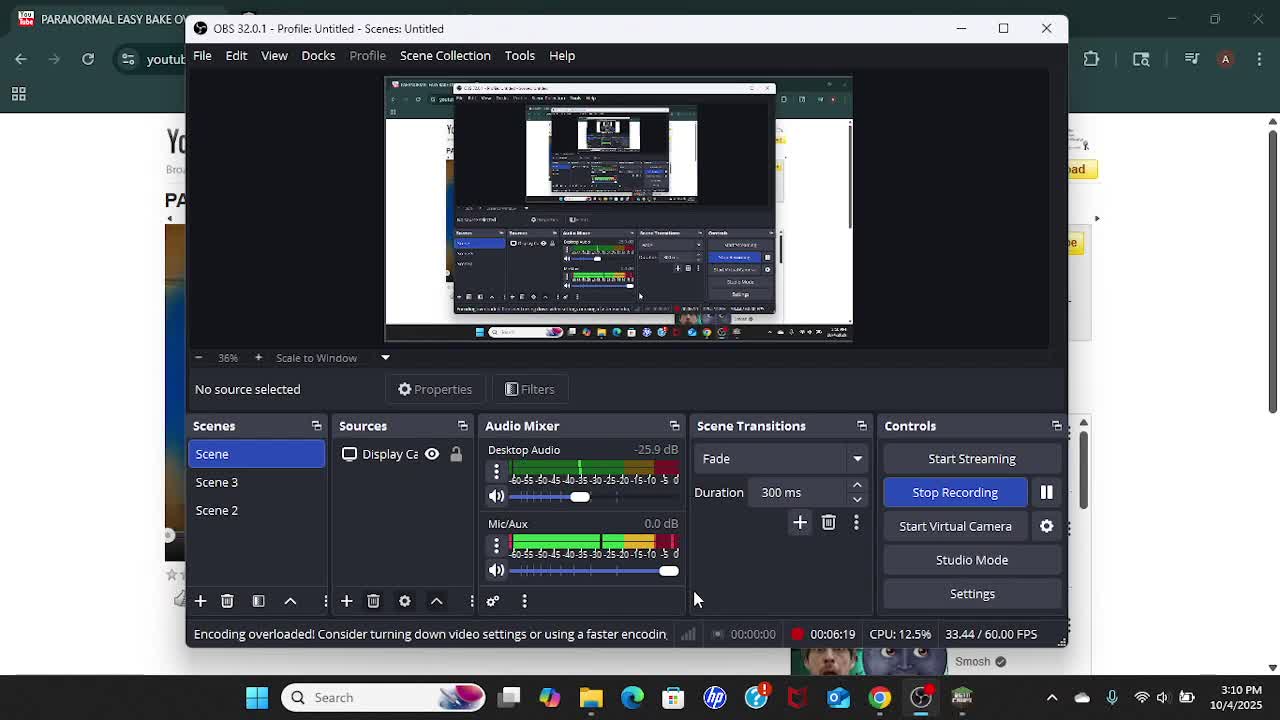1280x720 pixels.
Task: Open scene filters icon in Scenes toolbar
Action: (x=258, y=601)
